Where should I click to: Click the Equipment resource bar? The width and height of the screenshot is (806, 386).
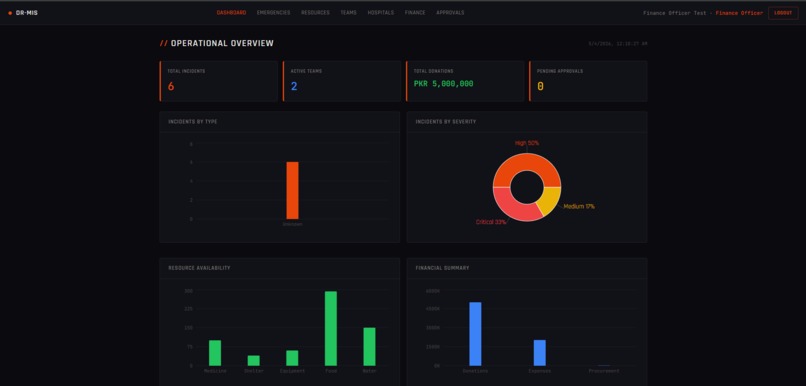pos(292,358)
